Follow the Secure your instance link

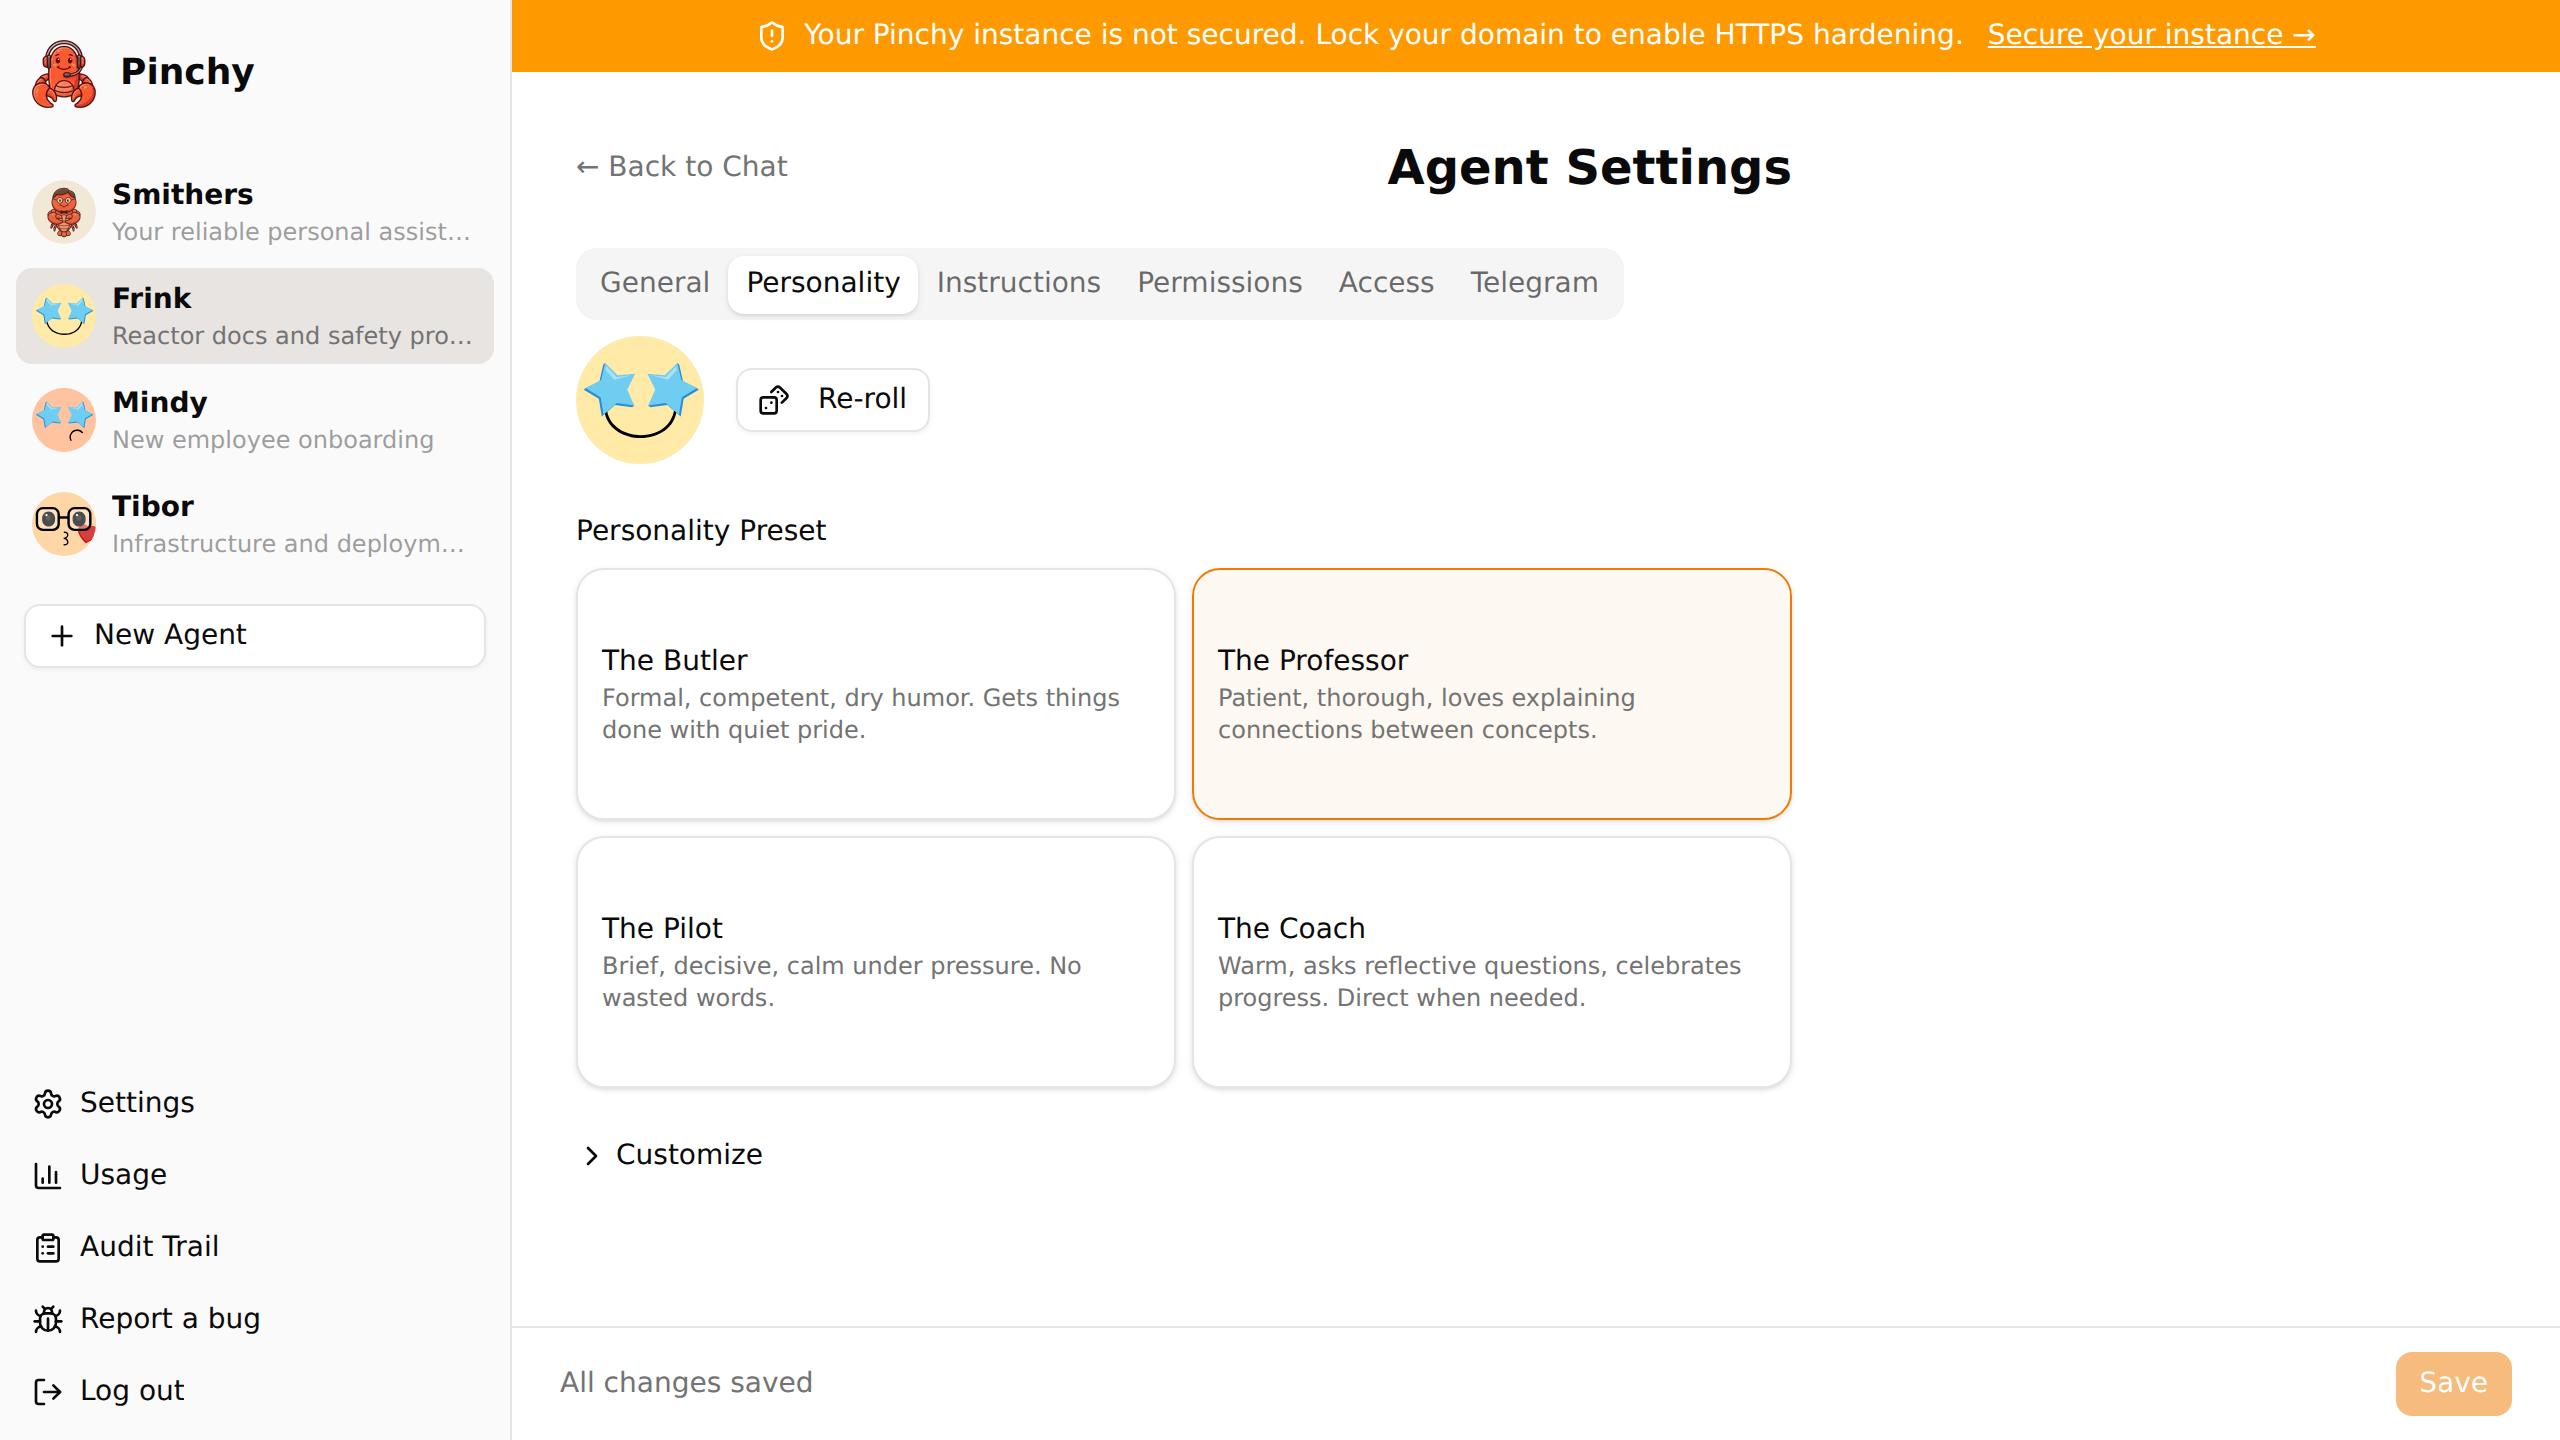pos(2151,35)
